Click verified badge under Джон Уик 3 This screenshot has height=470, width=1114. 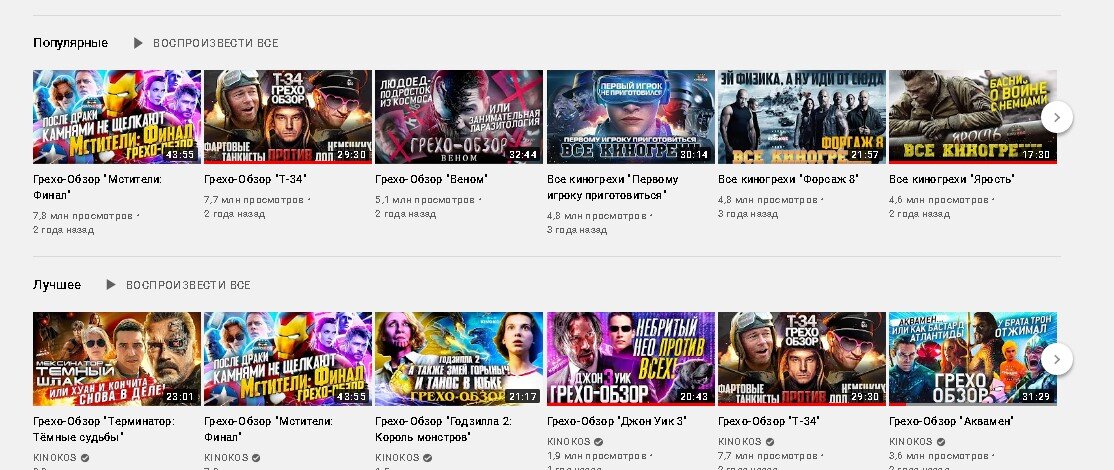(x=598, y=442)
